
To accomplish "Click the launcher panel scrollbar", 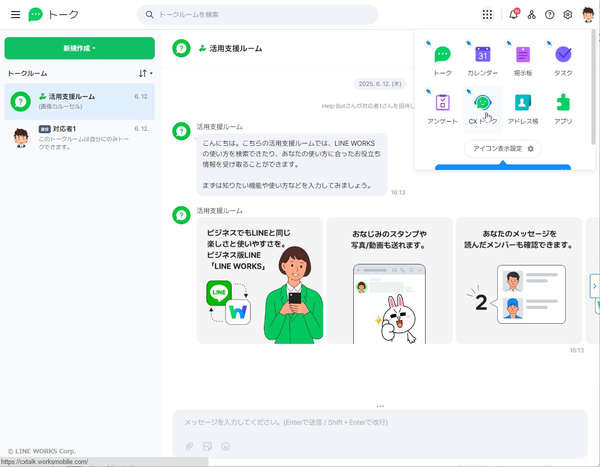I will [x=593, y=87].
